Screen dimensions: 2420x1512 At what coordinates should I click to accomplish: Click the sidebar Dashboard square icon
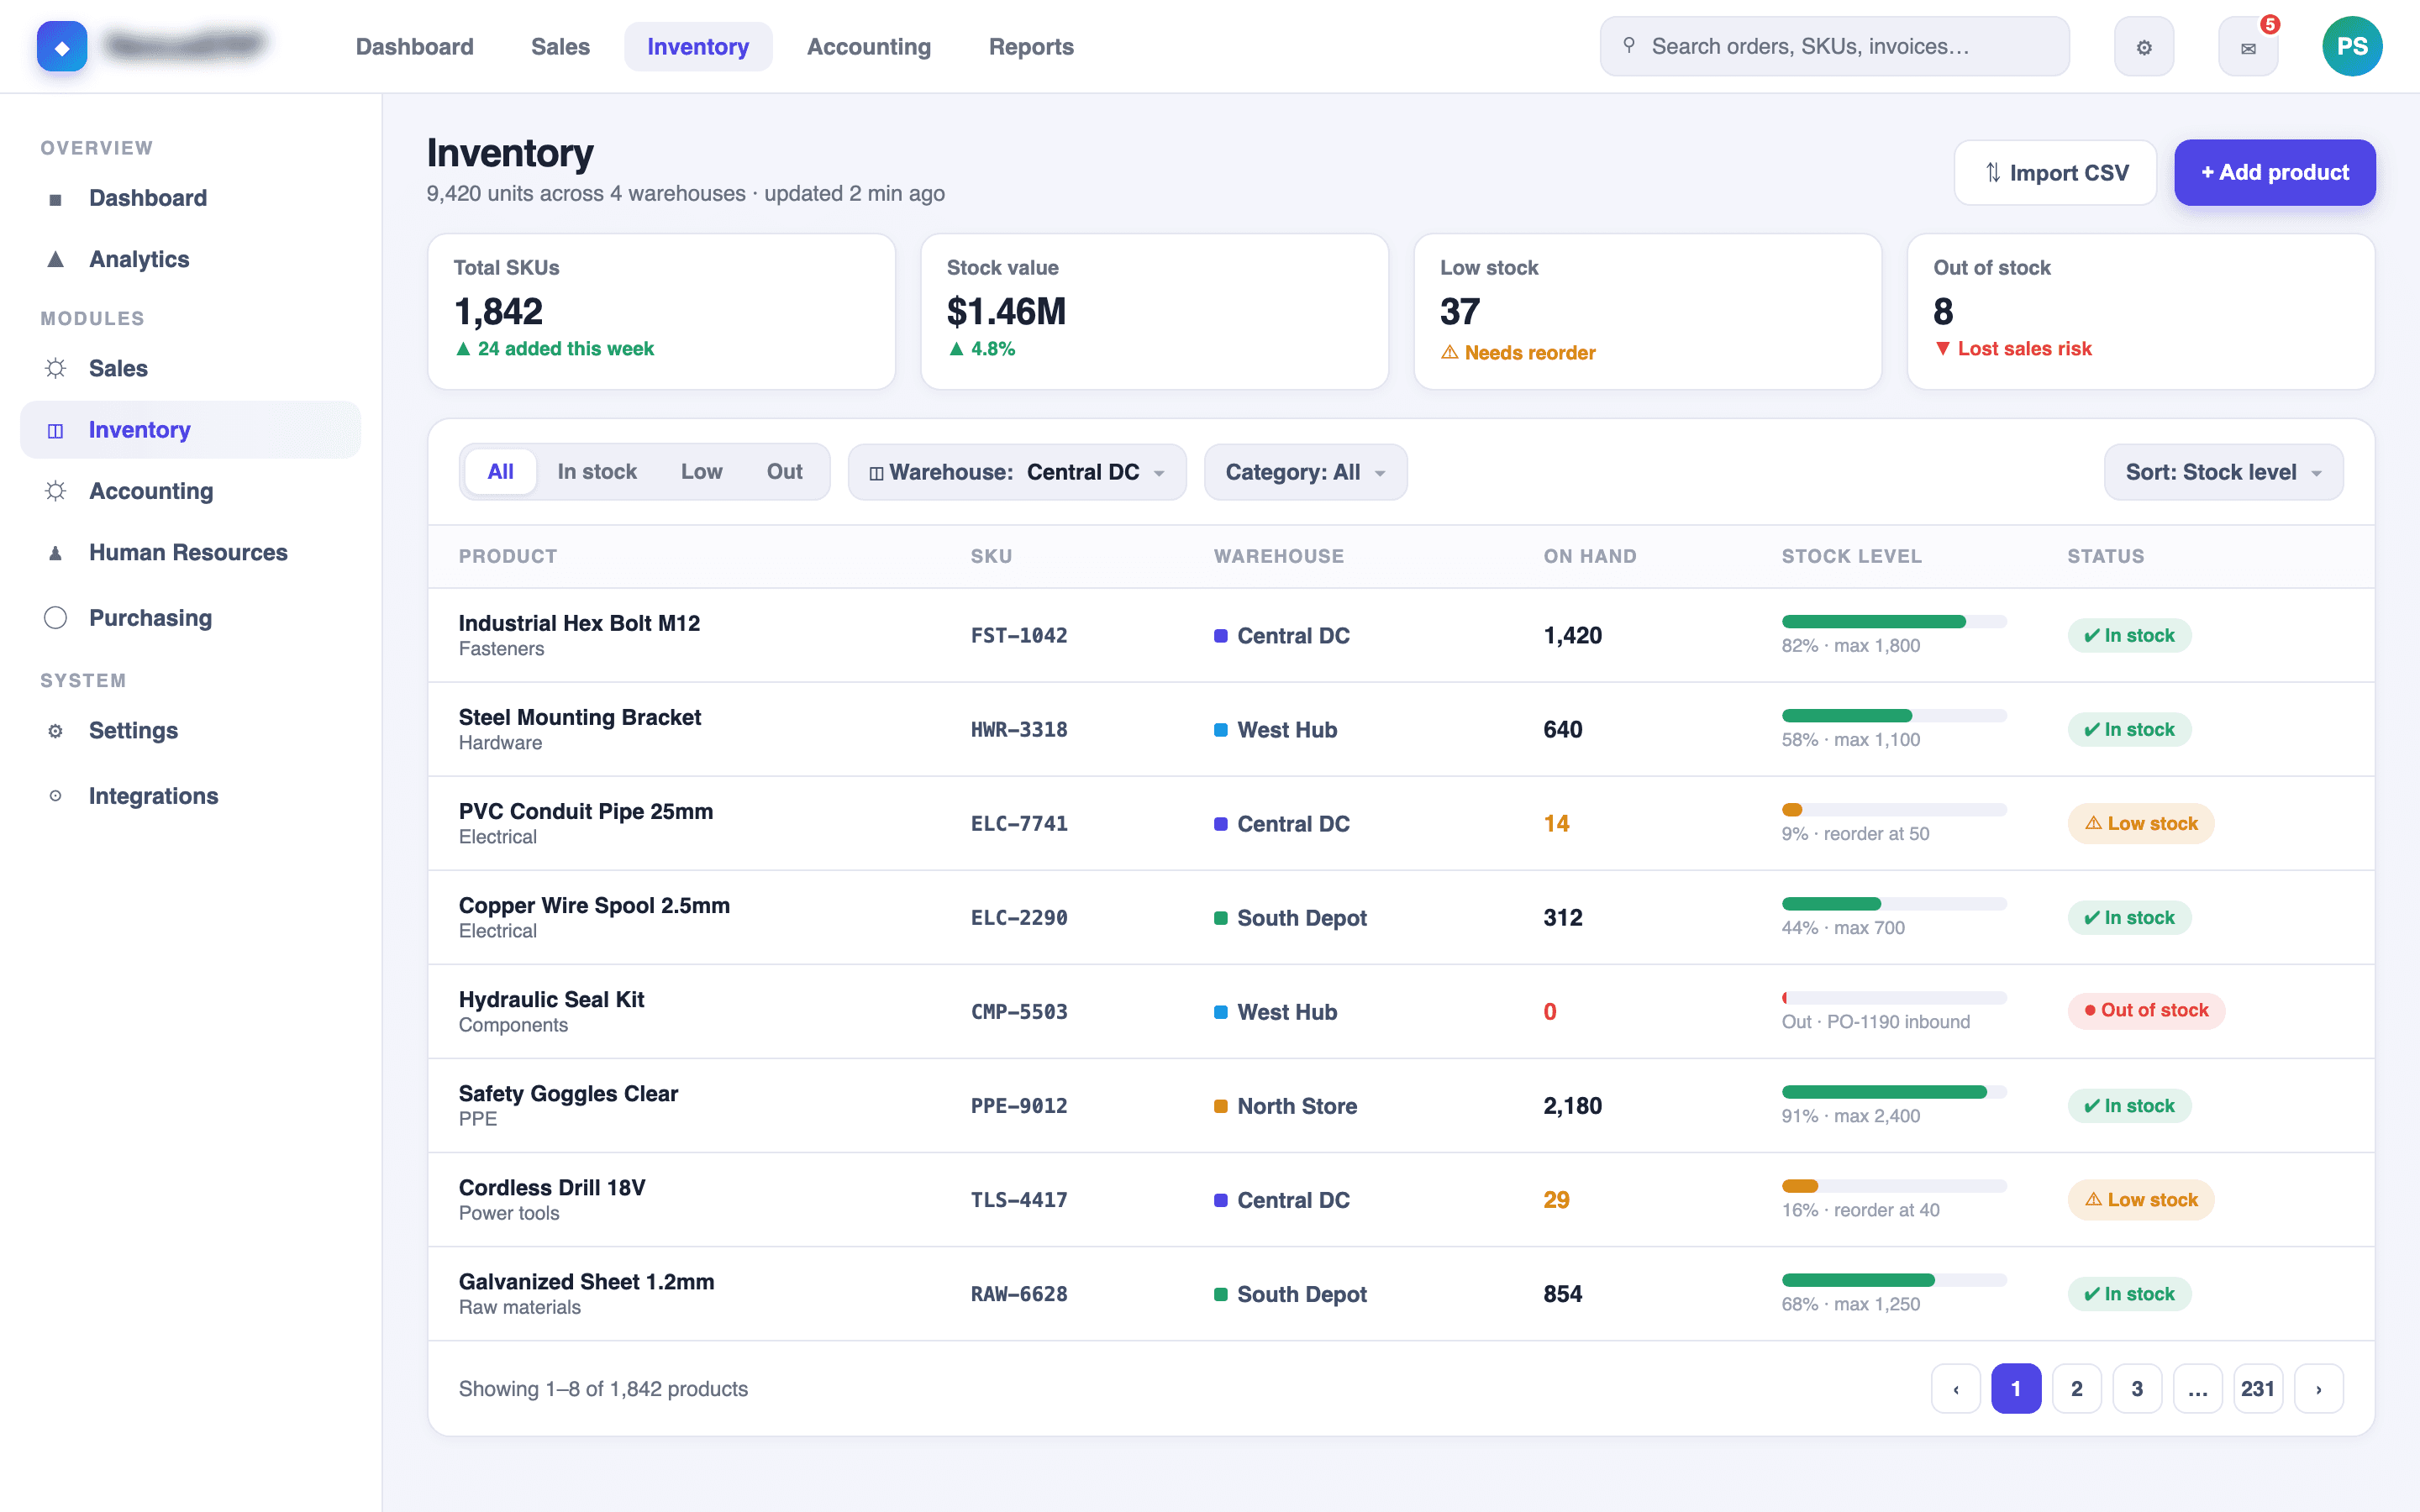click(56, 199)
